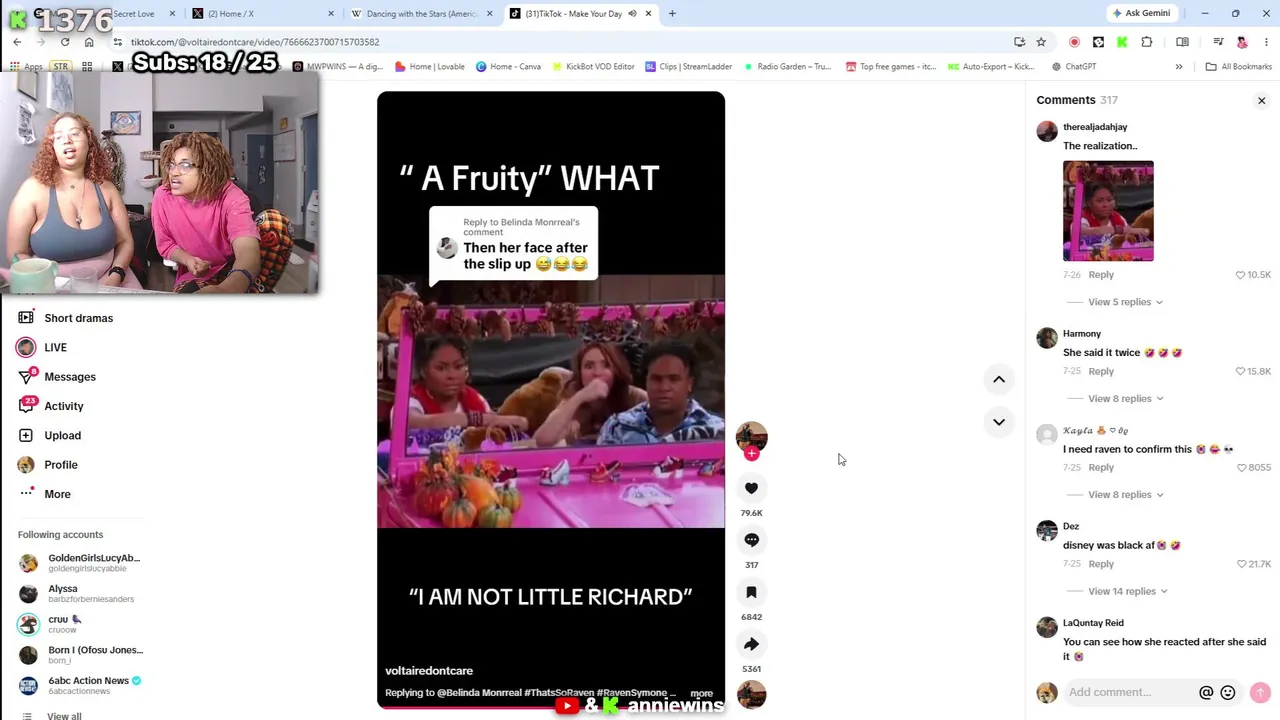1280x720 pixels.
Task: Save the video to Favorites with the bookmark button
Action: (751, 592)
